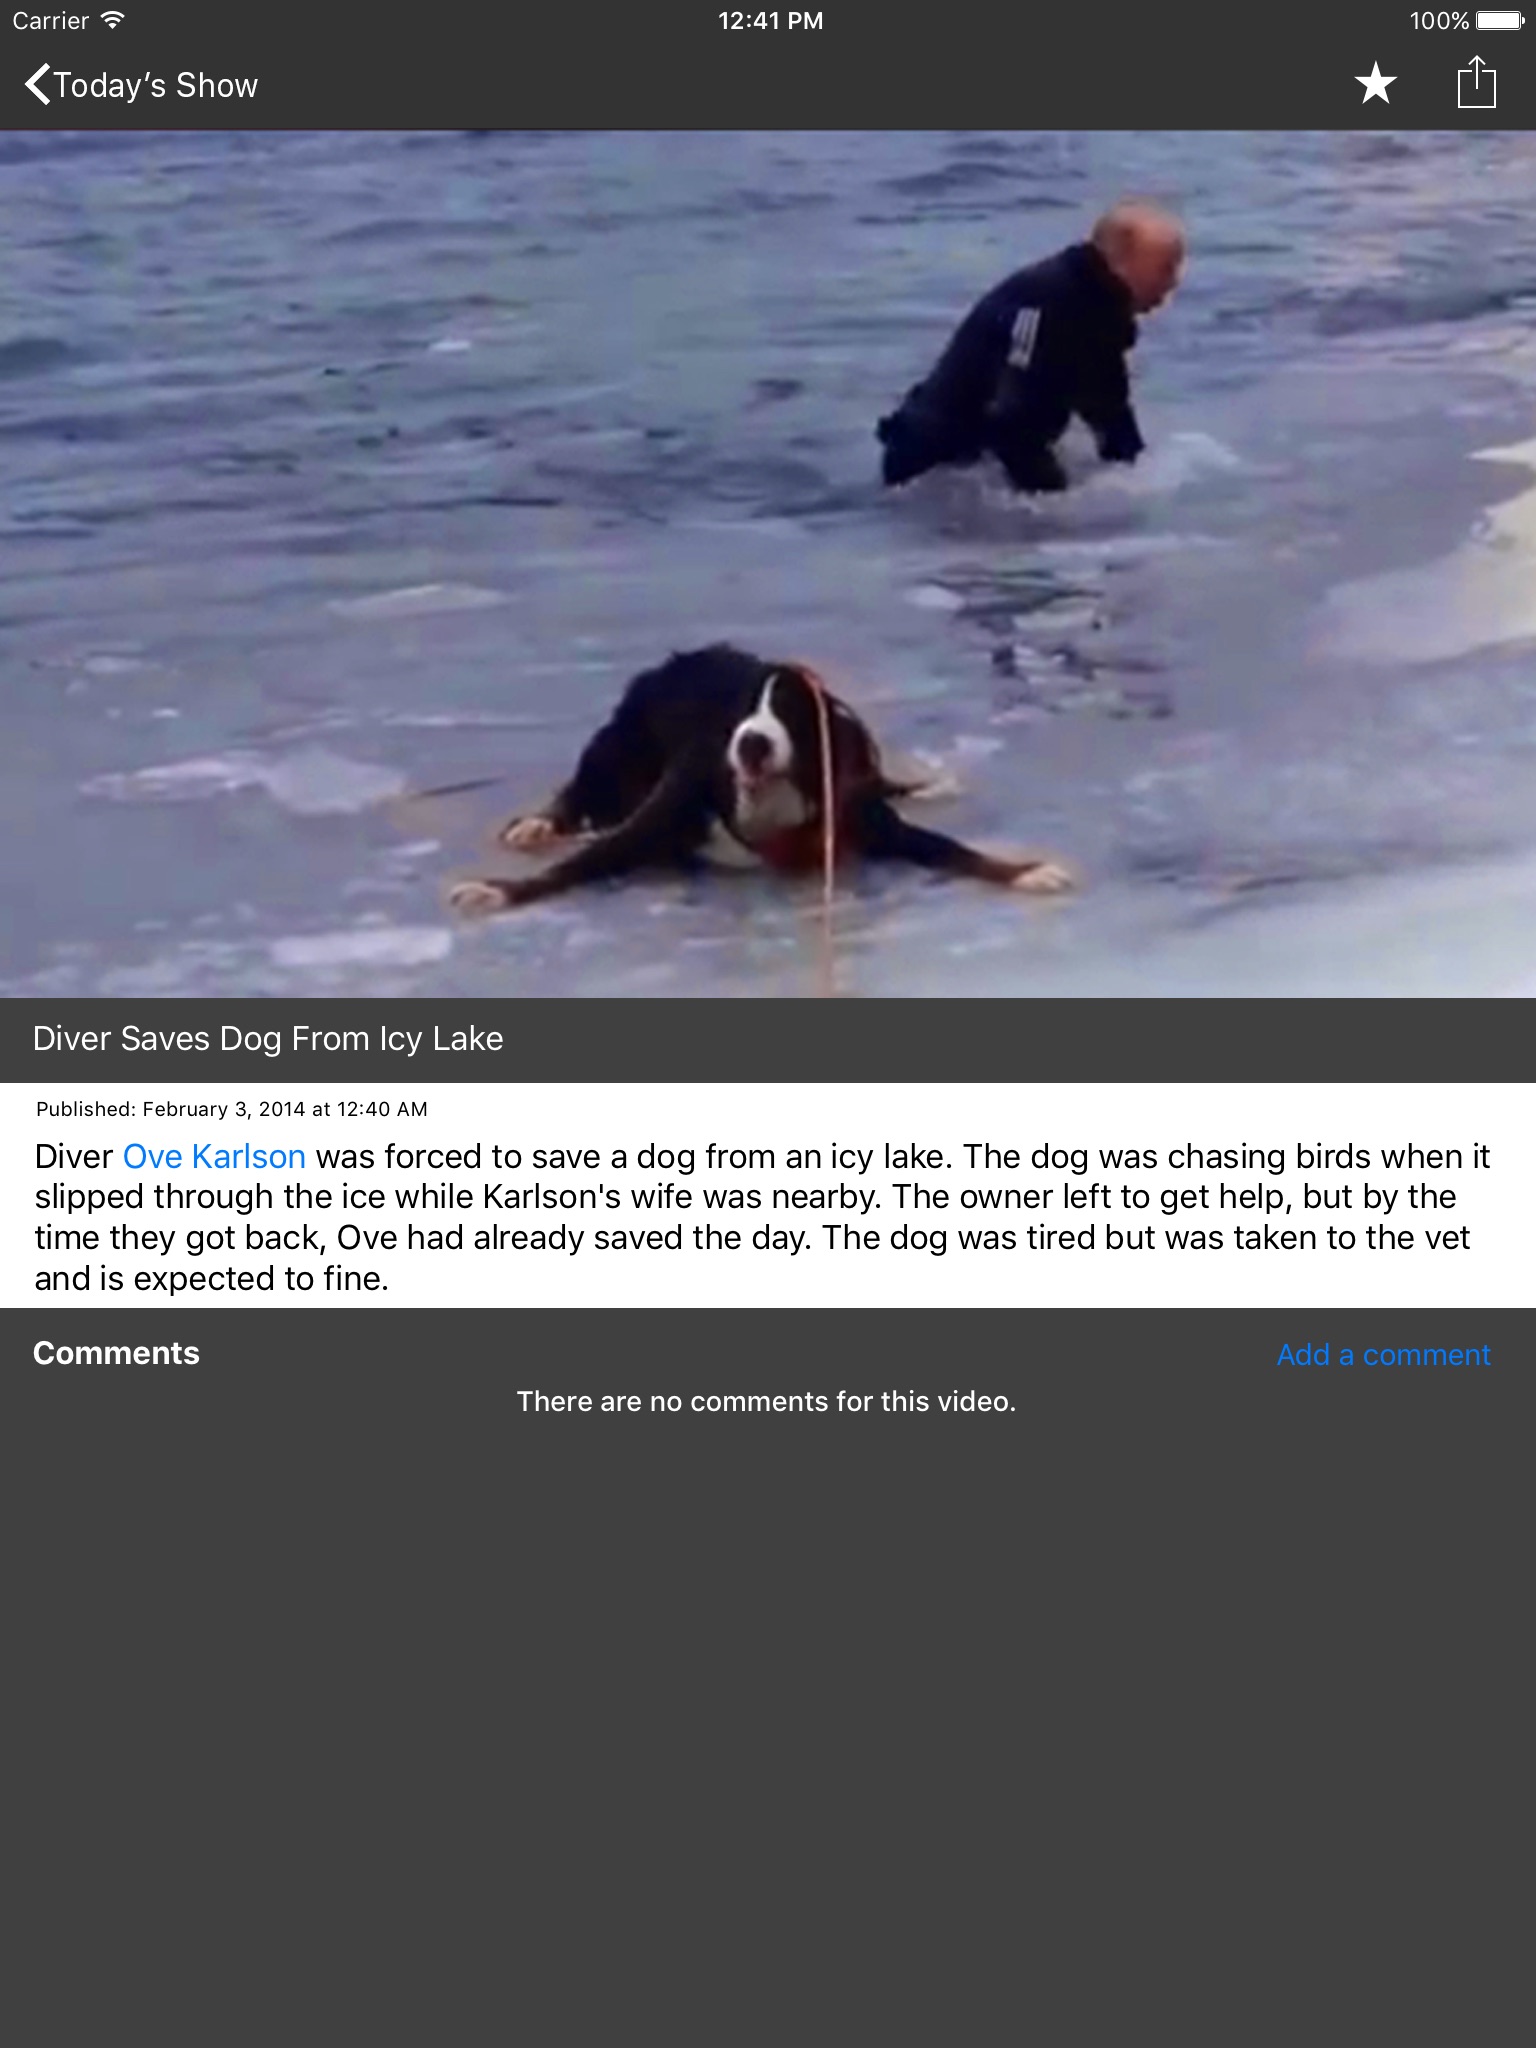Click the Comments section header
Viewport: 1536px width, 2048px height.
[116, 1353]
